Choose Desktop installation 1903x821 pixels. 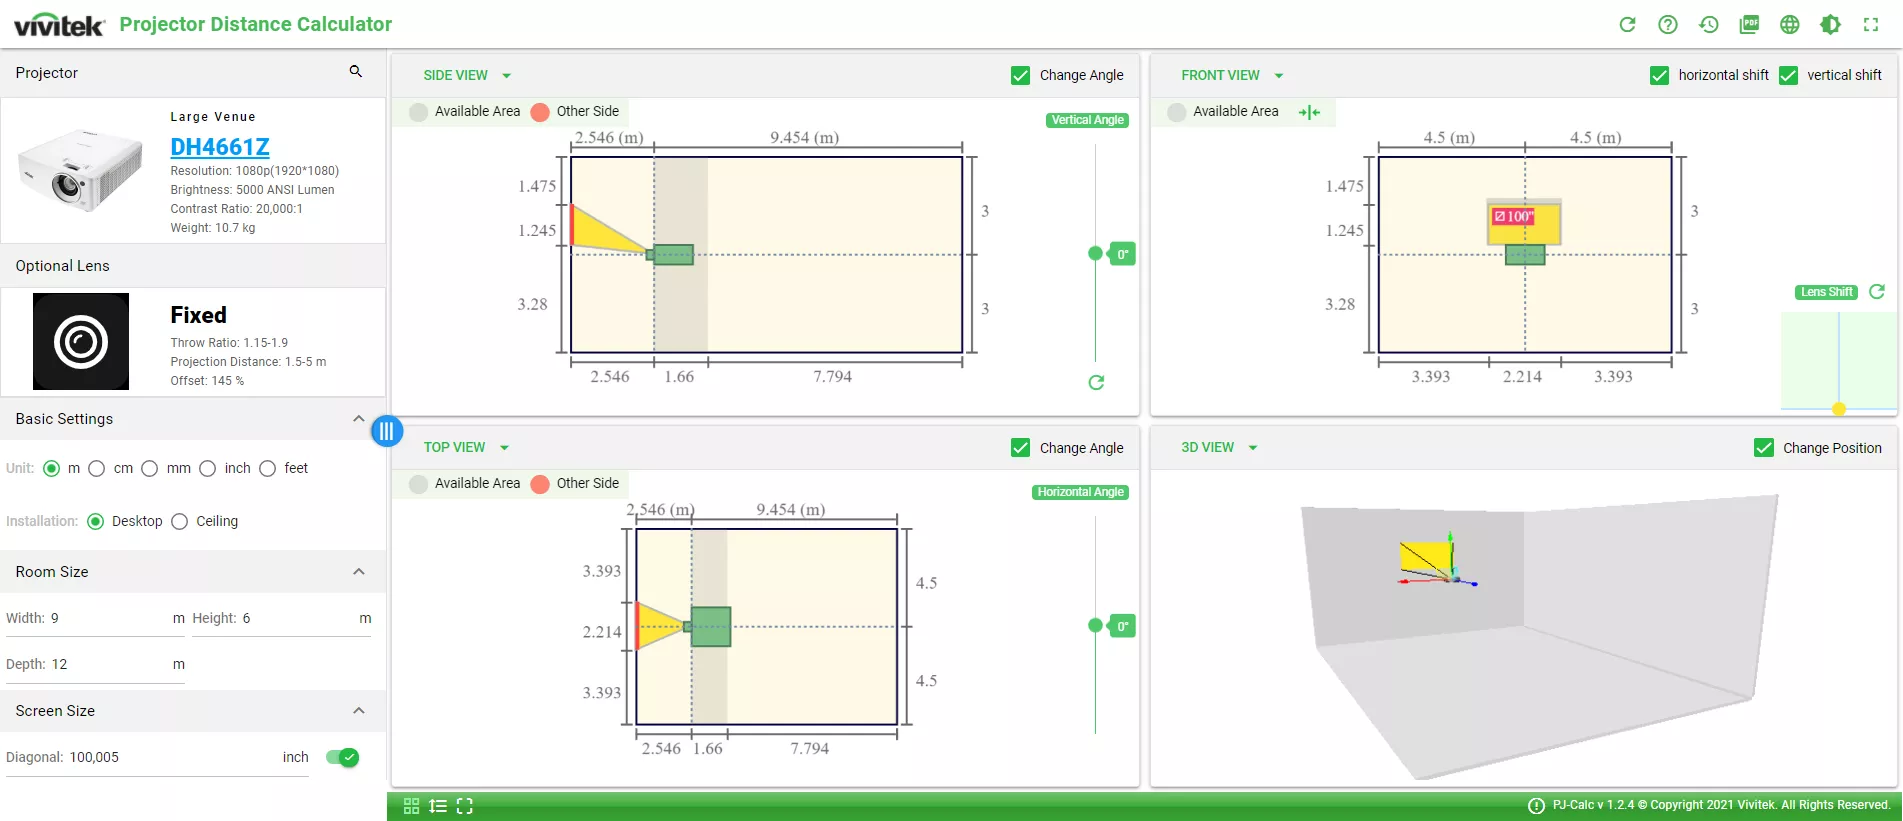[x=96, y=521]
